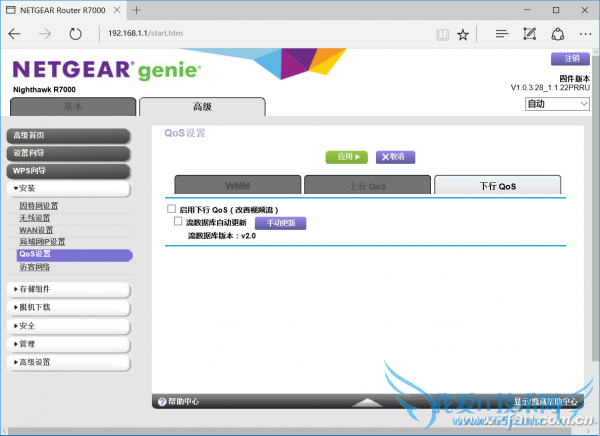Click the 手动更新 button
This screenshot has width=600, height=436.
click(x=280, y=223)
